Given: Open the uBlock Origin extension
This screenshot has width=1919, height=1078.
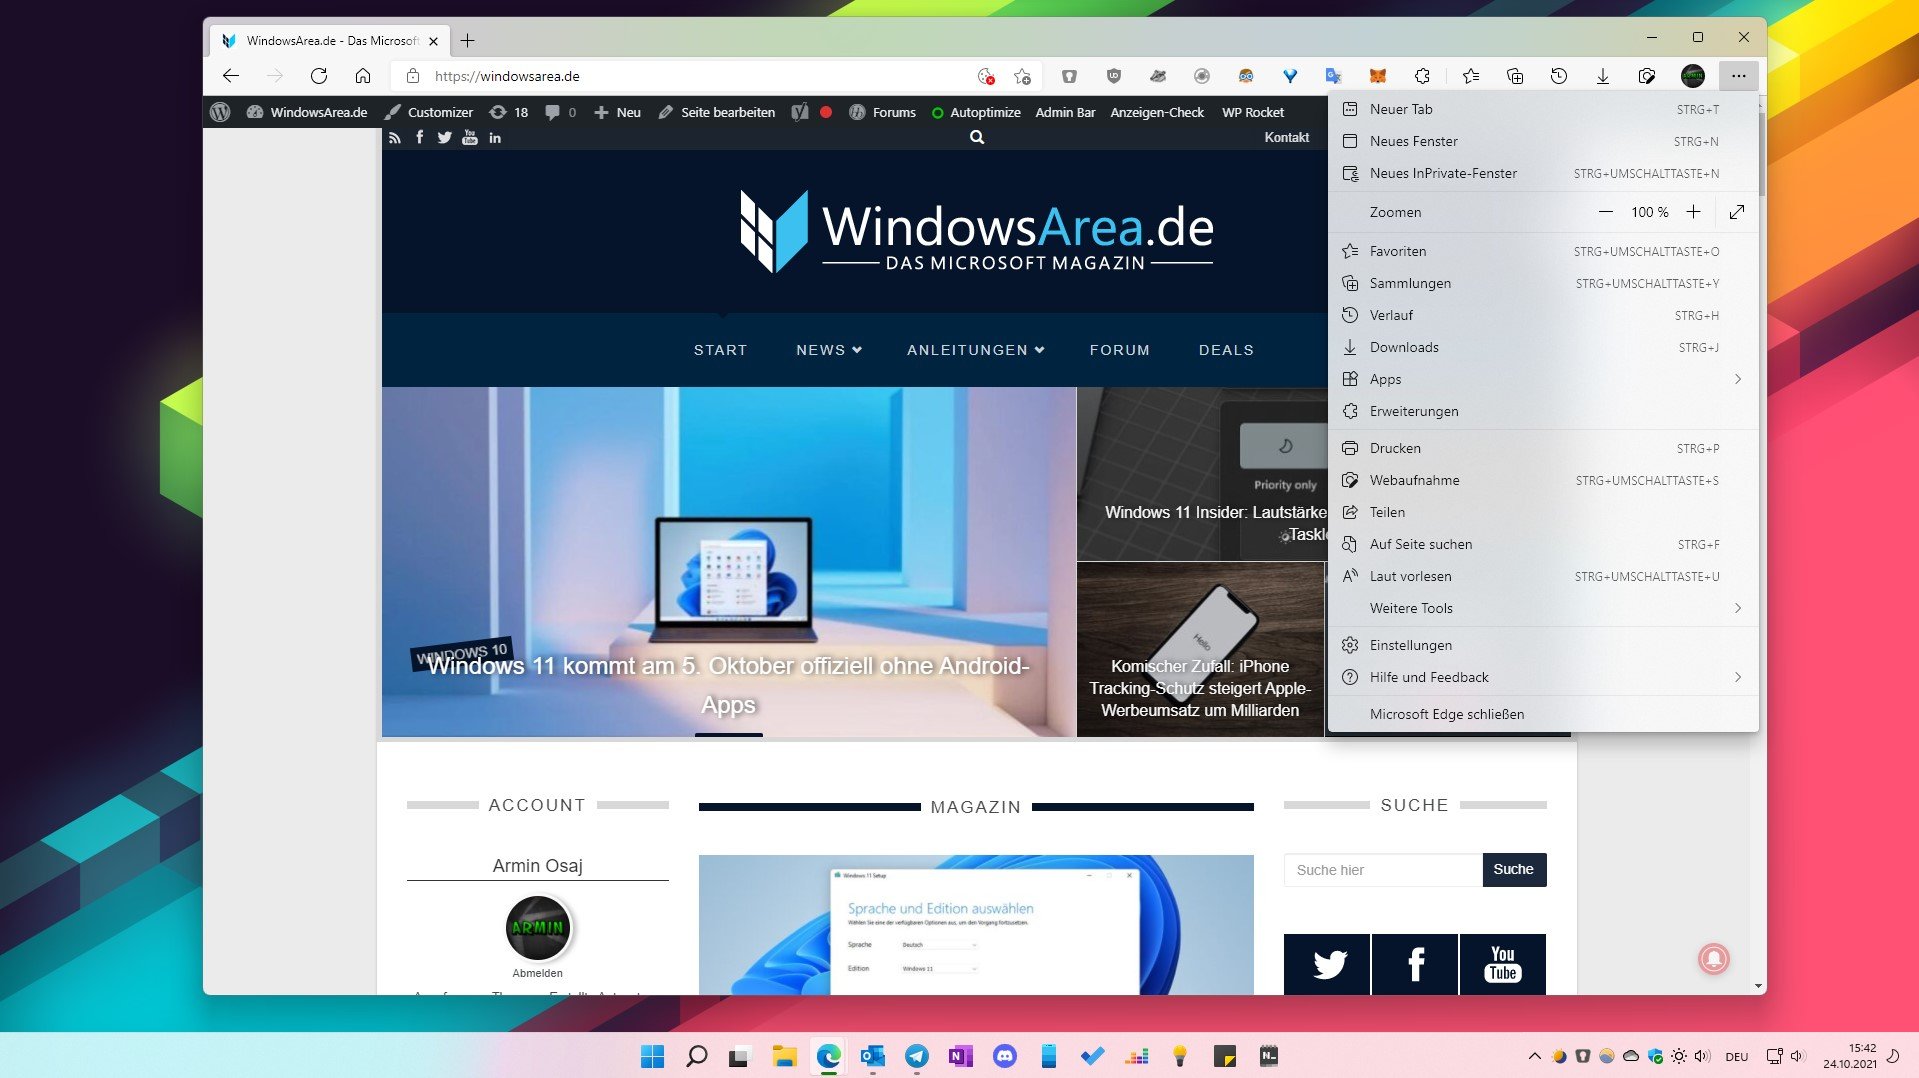Looking at the screenshot, I should coord(1114,76).
